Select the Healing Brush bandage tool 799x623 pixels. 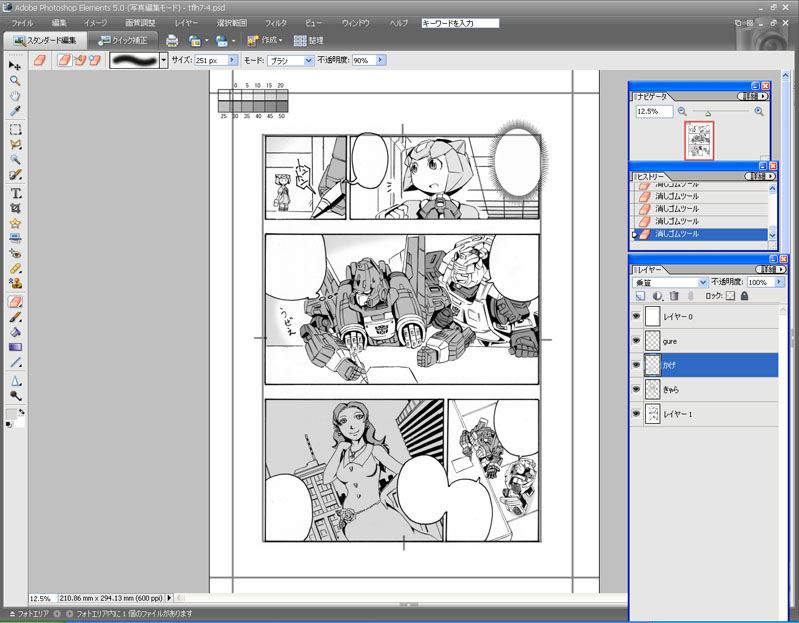coord(15,268)
